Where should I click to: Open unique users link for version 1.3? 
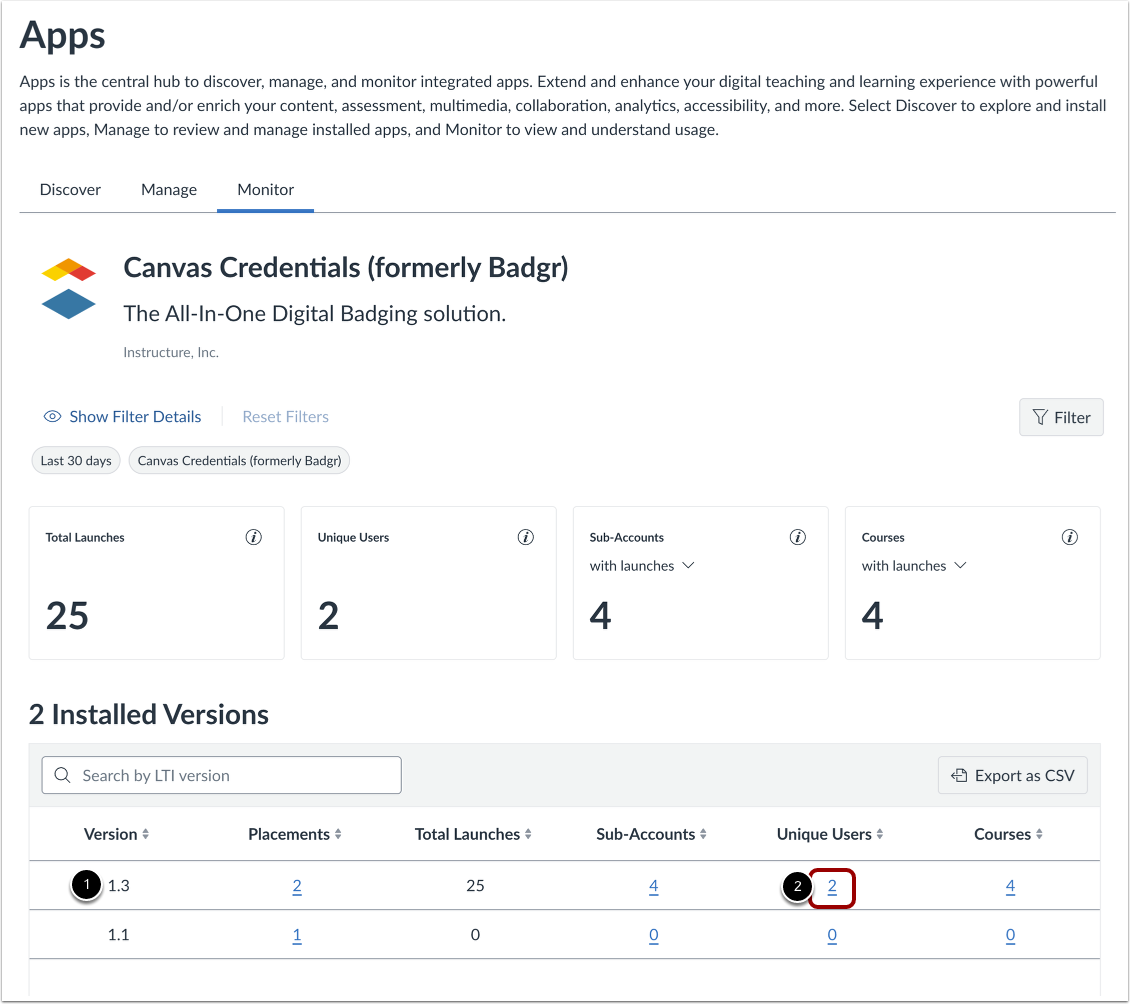pos(832,887)
